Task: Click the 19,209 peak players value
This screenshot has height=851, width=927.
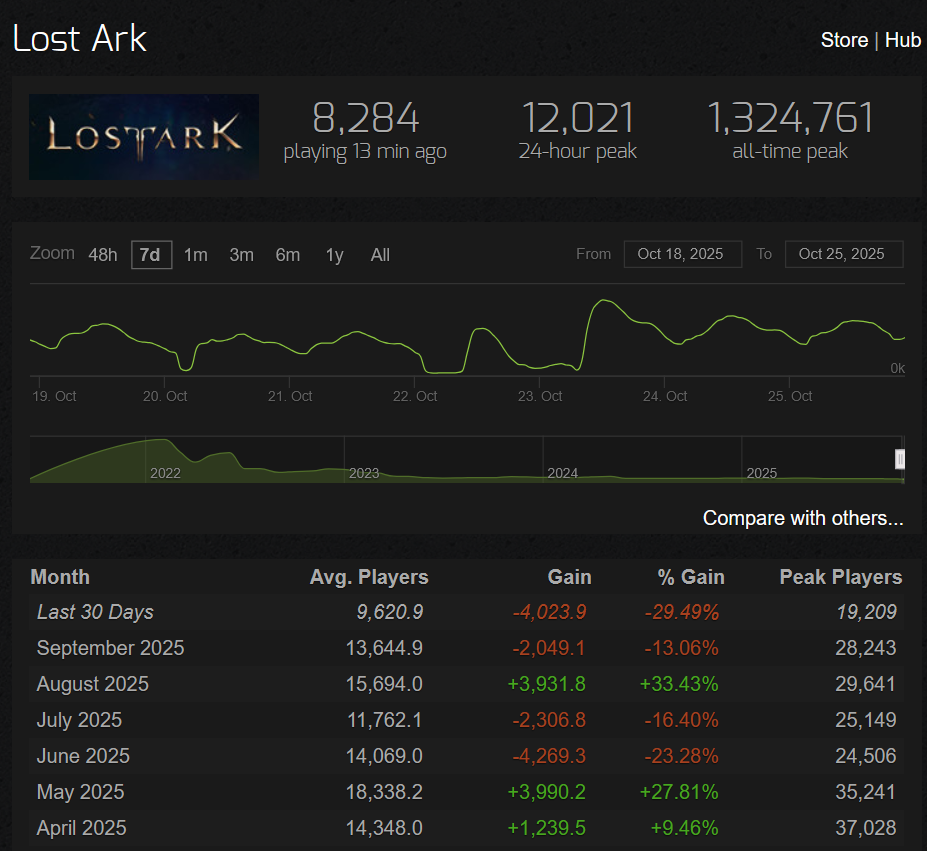Action: [867, 612]
